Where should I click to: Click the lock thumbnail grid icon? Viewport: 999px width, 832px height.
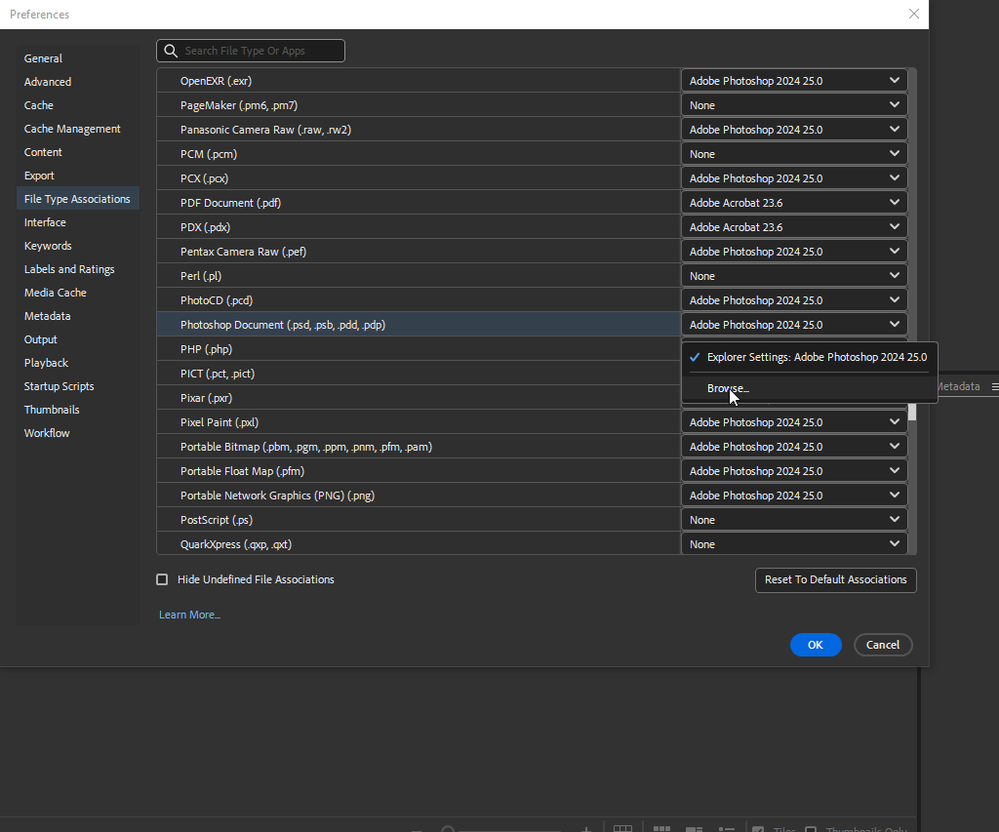coord(623,829)
